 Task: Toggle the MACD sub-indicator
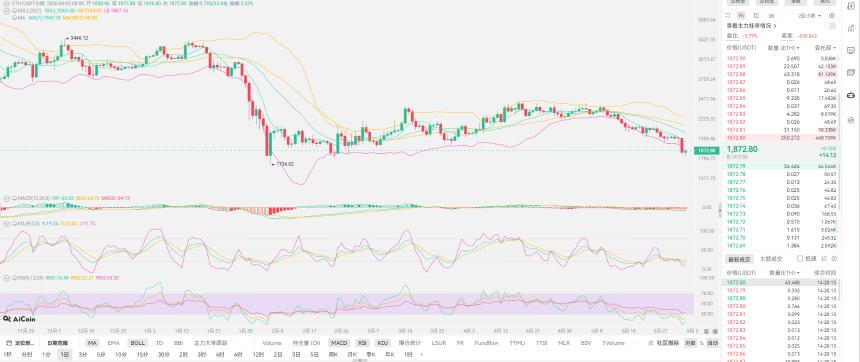coord(339,343)
